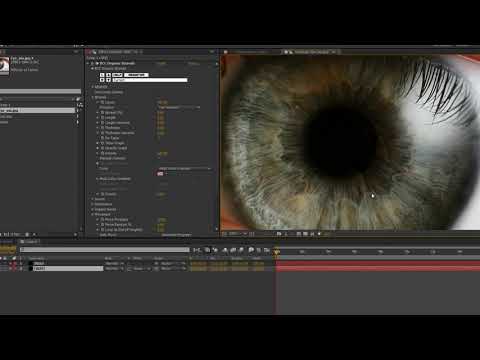Click the timeline layer search field
Image resolution: width=480 pixels, height=360 pixels.
pos(105,249)
